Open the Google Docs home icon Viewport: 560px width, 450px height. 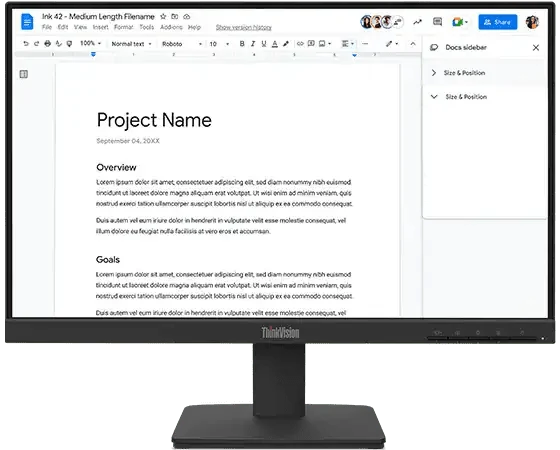coord(27,21)
